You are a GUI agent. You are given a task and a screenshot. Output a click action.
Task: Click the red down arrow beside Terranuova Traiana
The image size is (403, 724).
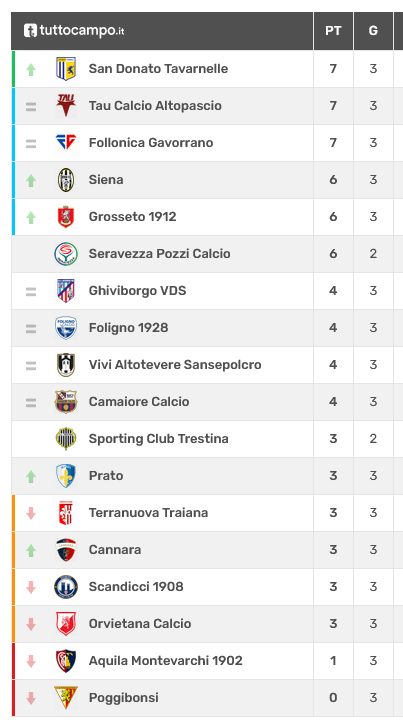[31, 513]
